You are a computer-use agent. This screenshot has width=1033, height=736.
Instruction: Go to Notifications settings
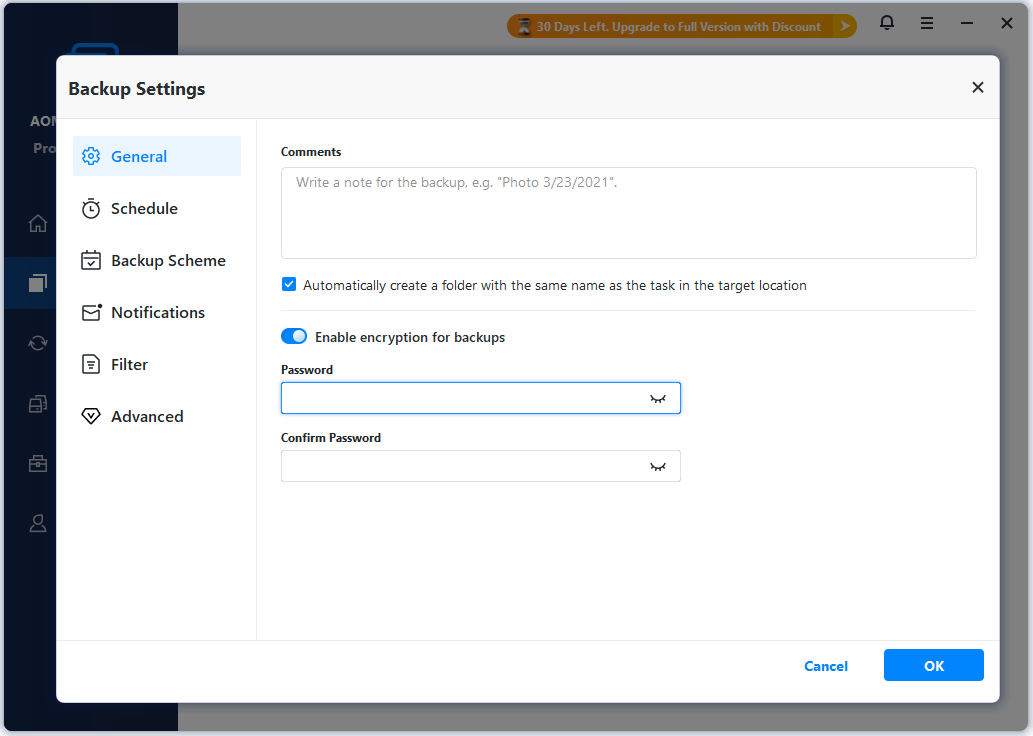pyautogui.click(x=157, y=312)
